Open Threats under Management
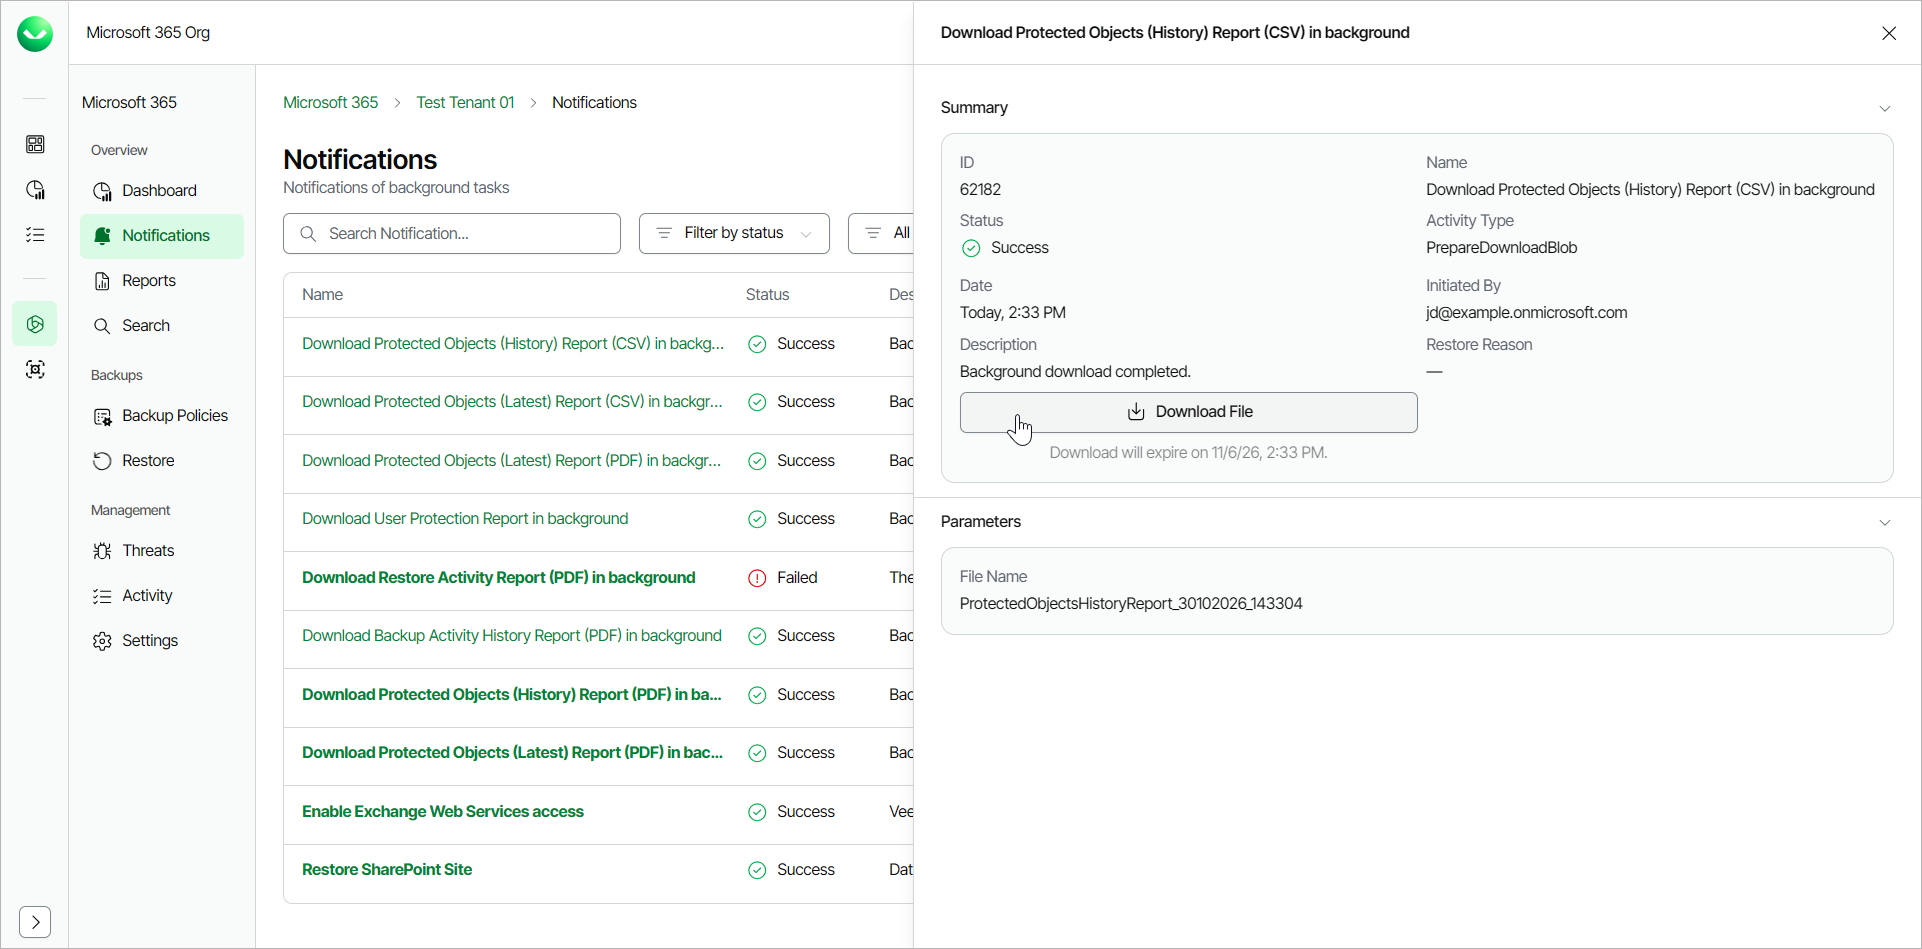 162,551
